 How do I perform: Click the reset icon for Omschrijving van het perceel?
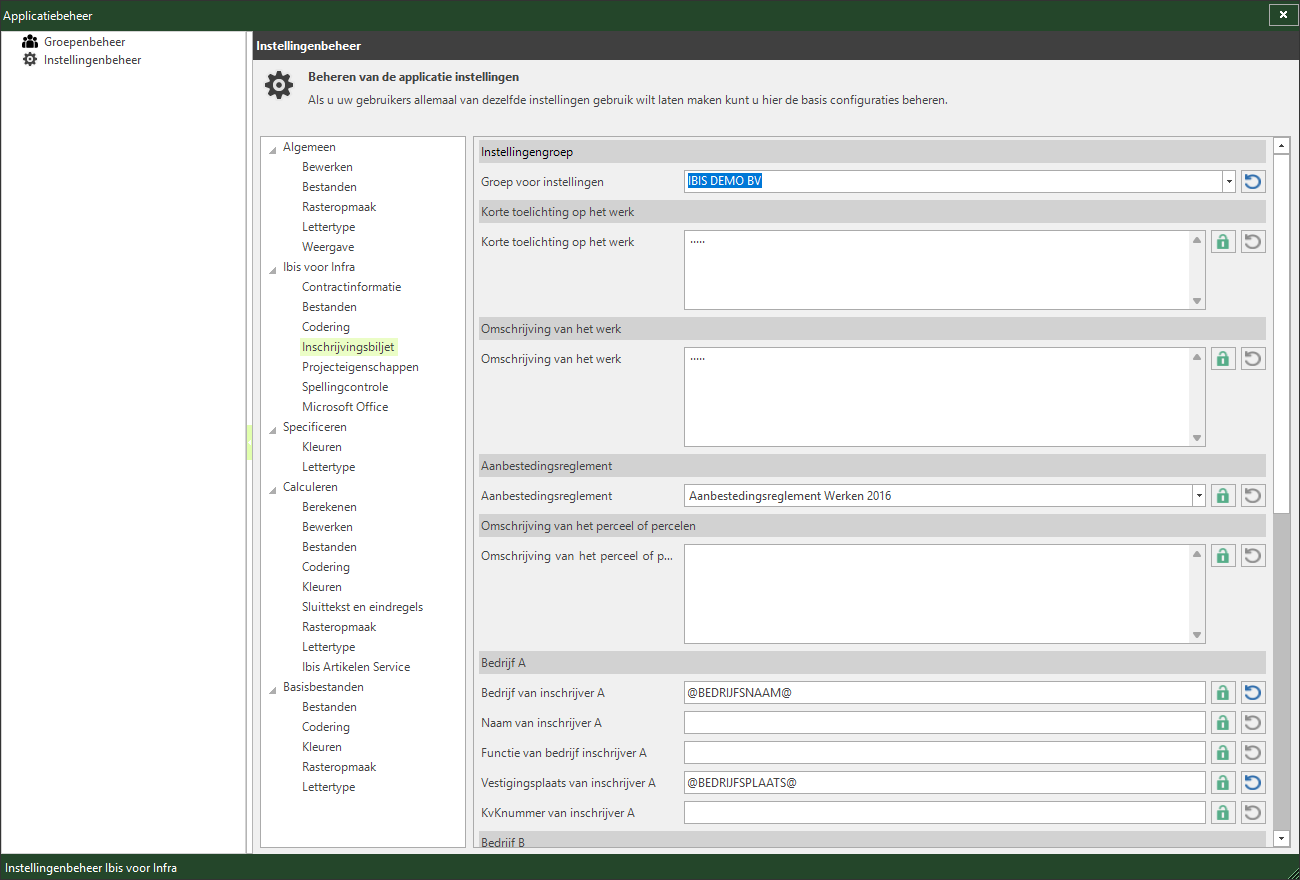coord(1253,555)
